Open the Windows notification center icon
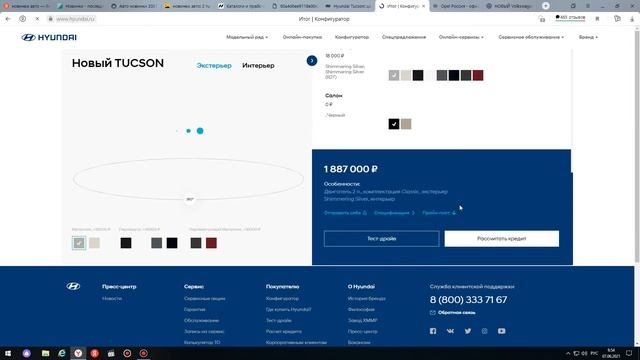 (629, 353)
